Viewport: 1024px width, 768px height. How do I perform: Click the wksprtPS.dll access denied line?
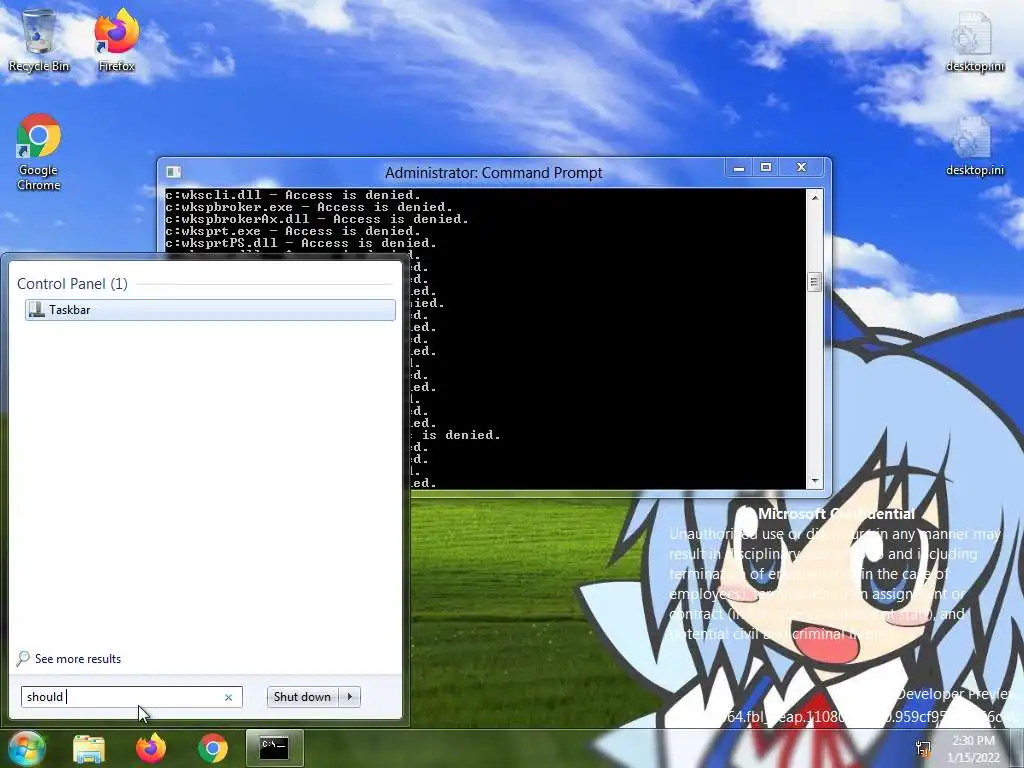300,243
